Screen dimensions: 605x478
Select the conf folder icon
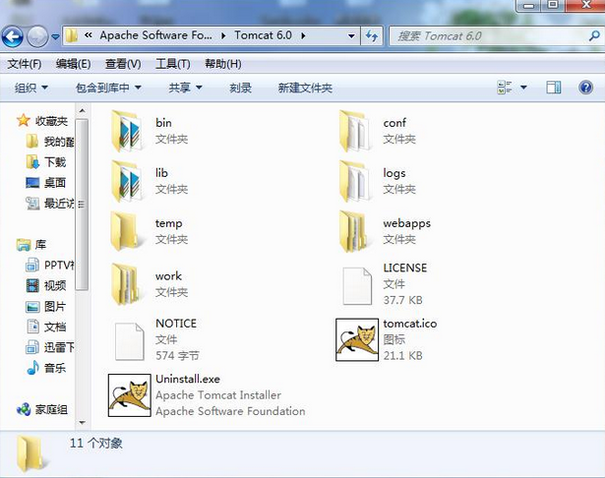[x=354, y=131]
